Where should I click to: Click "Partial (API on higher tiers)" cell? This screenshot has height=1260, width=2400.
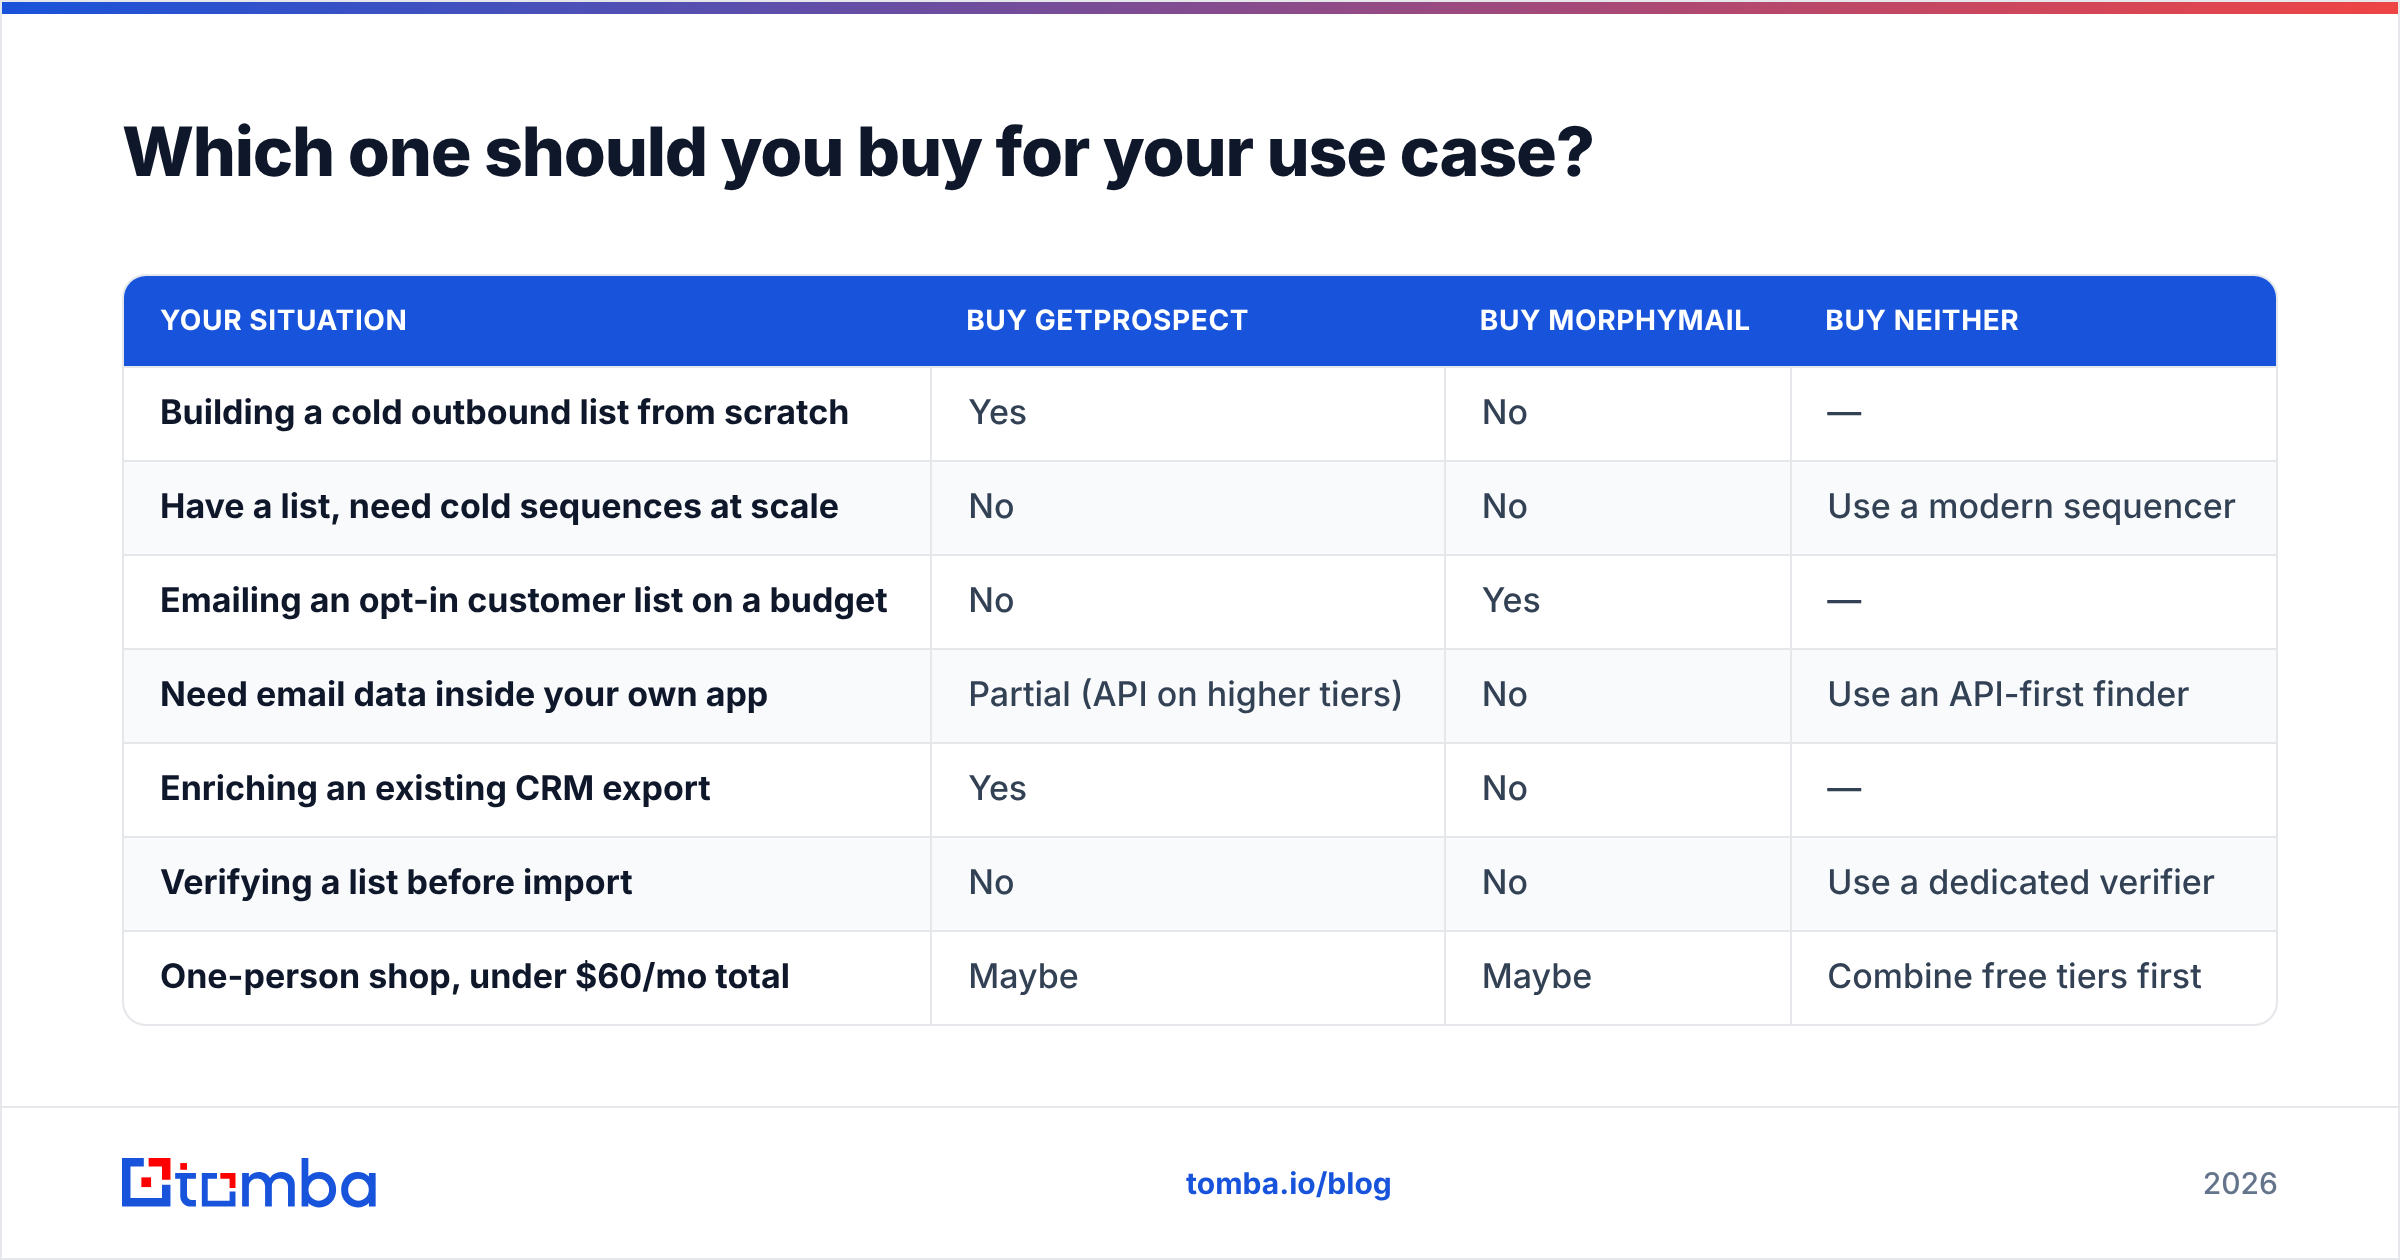click(x=1185, y=694)
